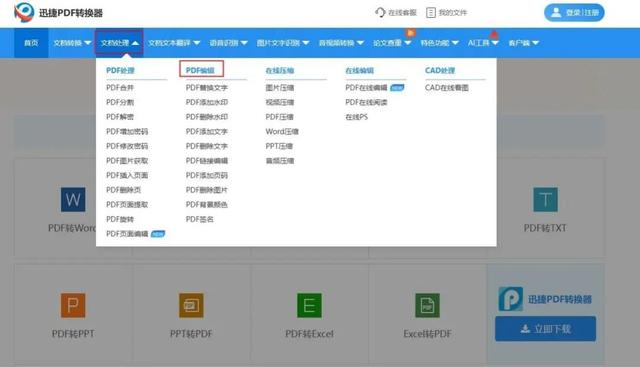
Task: Click the 迅捷PDF转换器 download promo P icon
Action: point(510,299)
